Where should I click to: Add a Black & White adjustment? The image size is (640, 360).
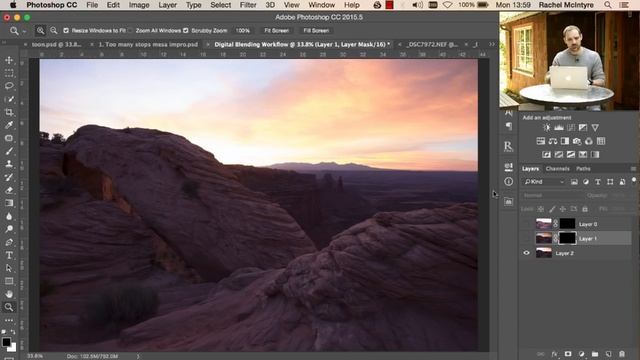(x=565, y=141)
